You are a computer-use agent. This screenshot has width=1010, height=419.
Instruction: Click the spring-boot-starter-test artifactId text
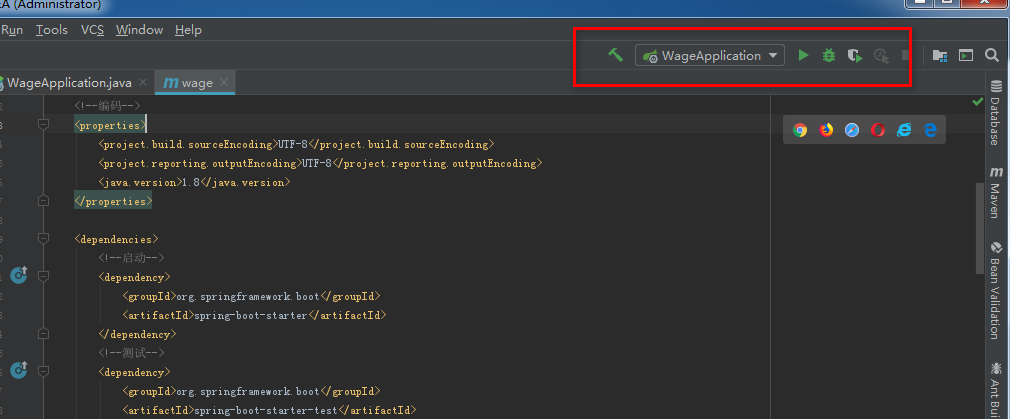269,410
